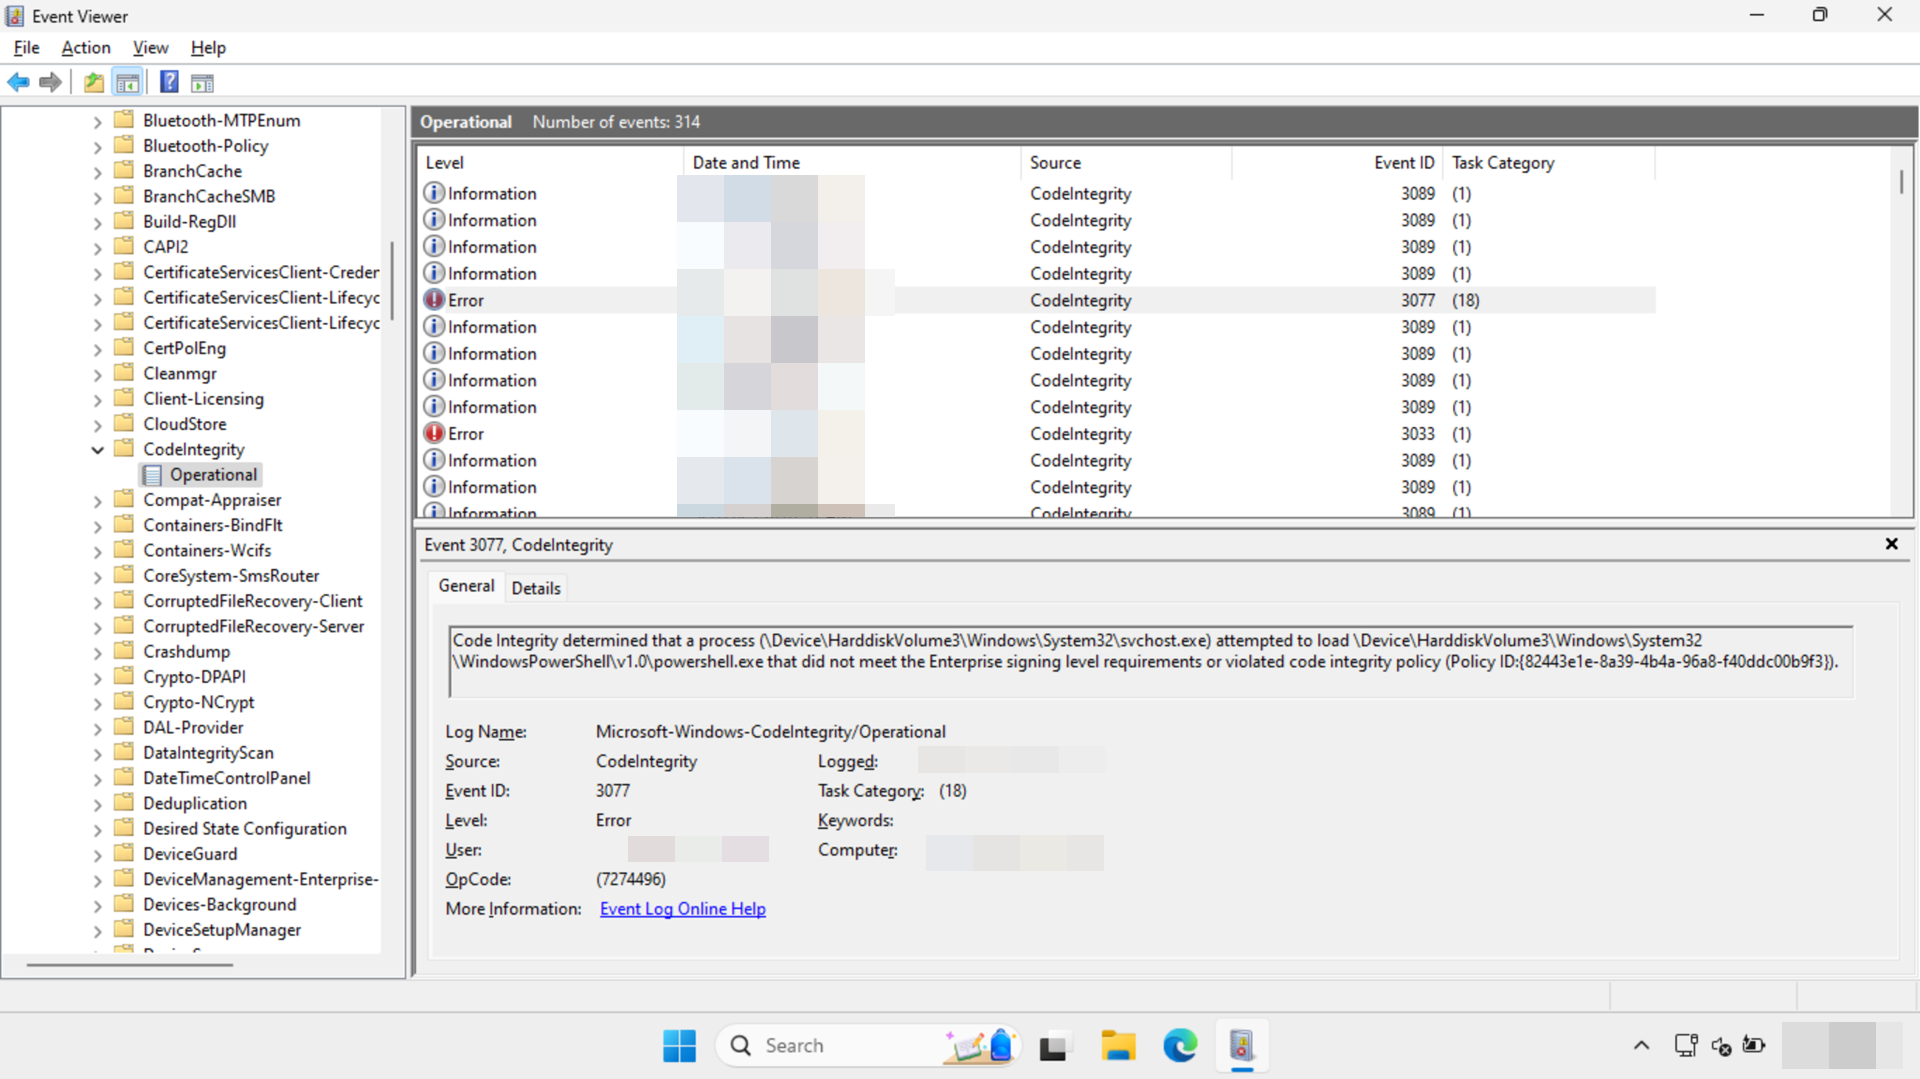Close the event preview pane

click(x=1891, y=544)
